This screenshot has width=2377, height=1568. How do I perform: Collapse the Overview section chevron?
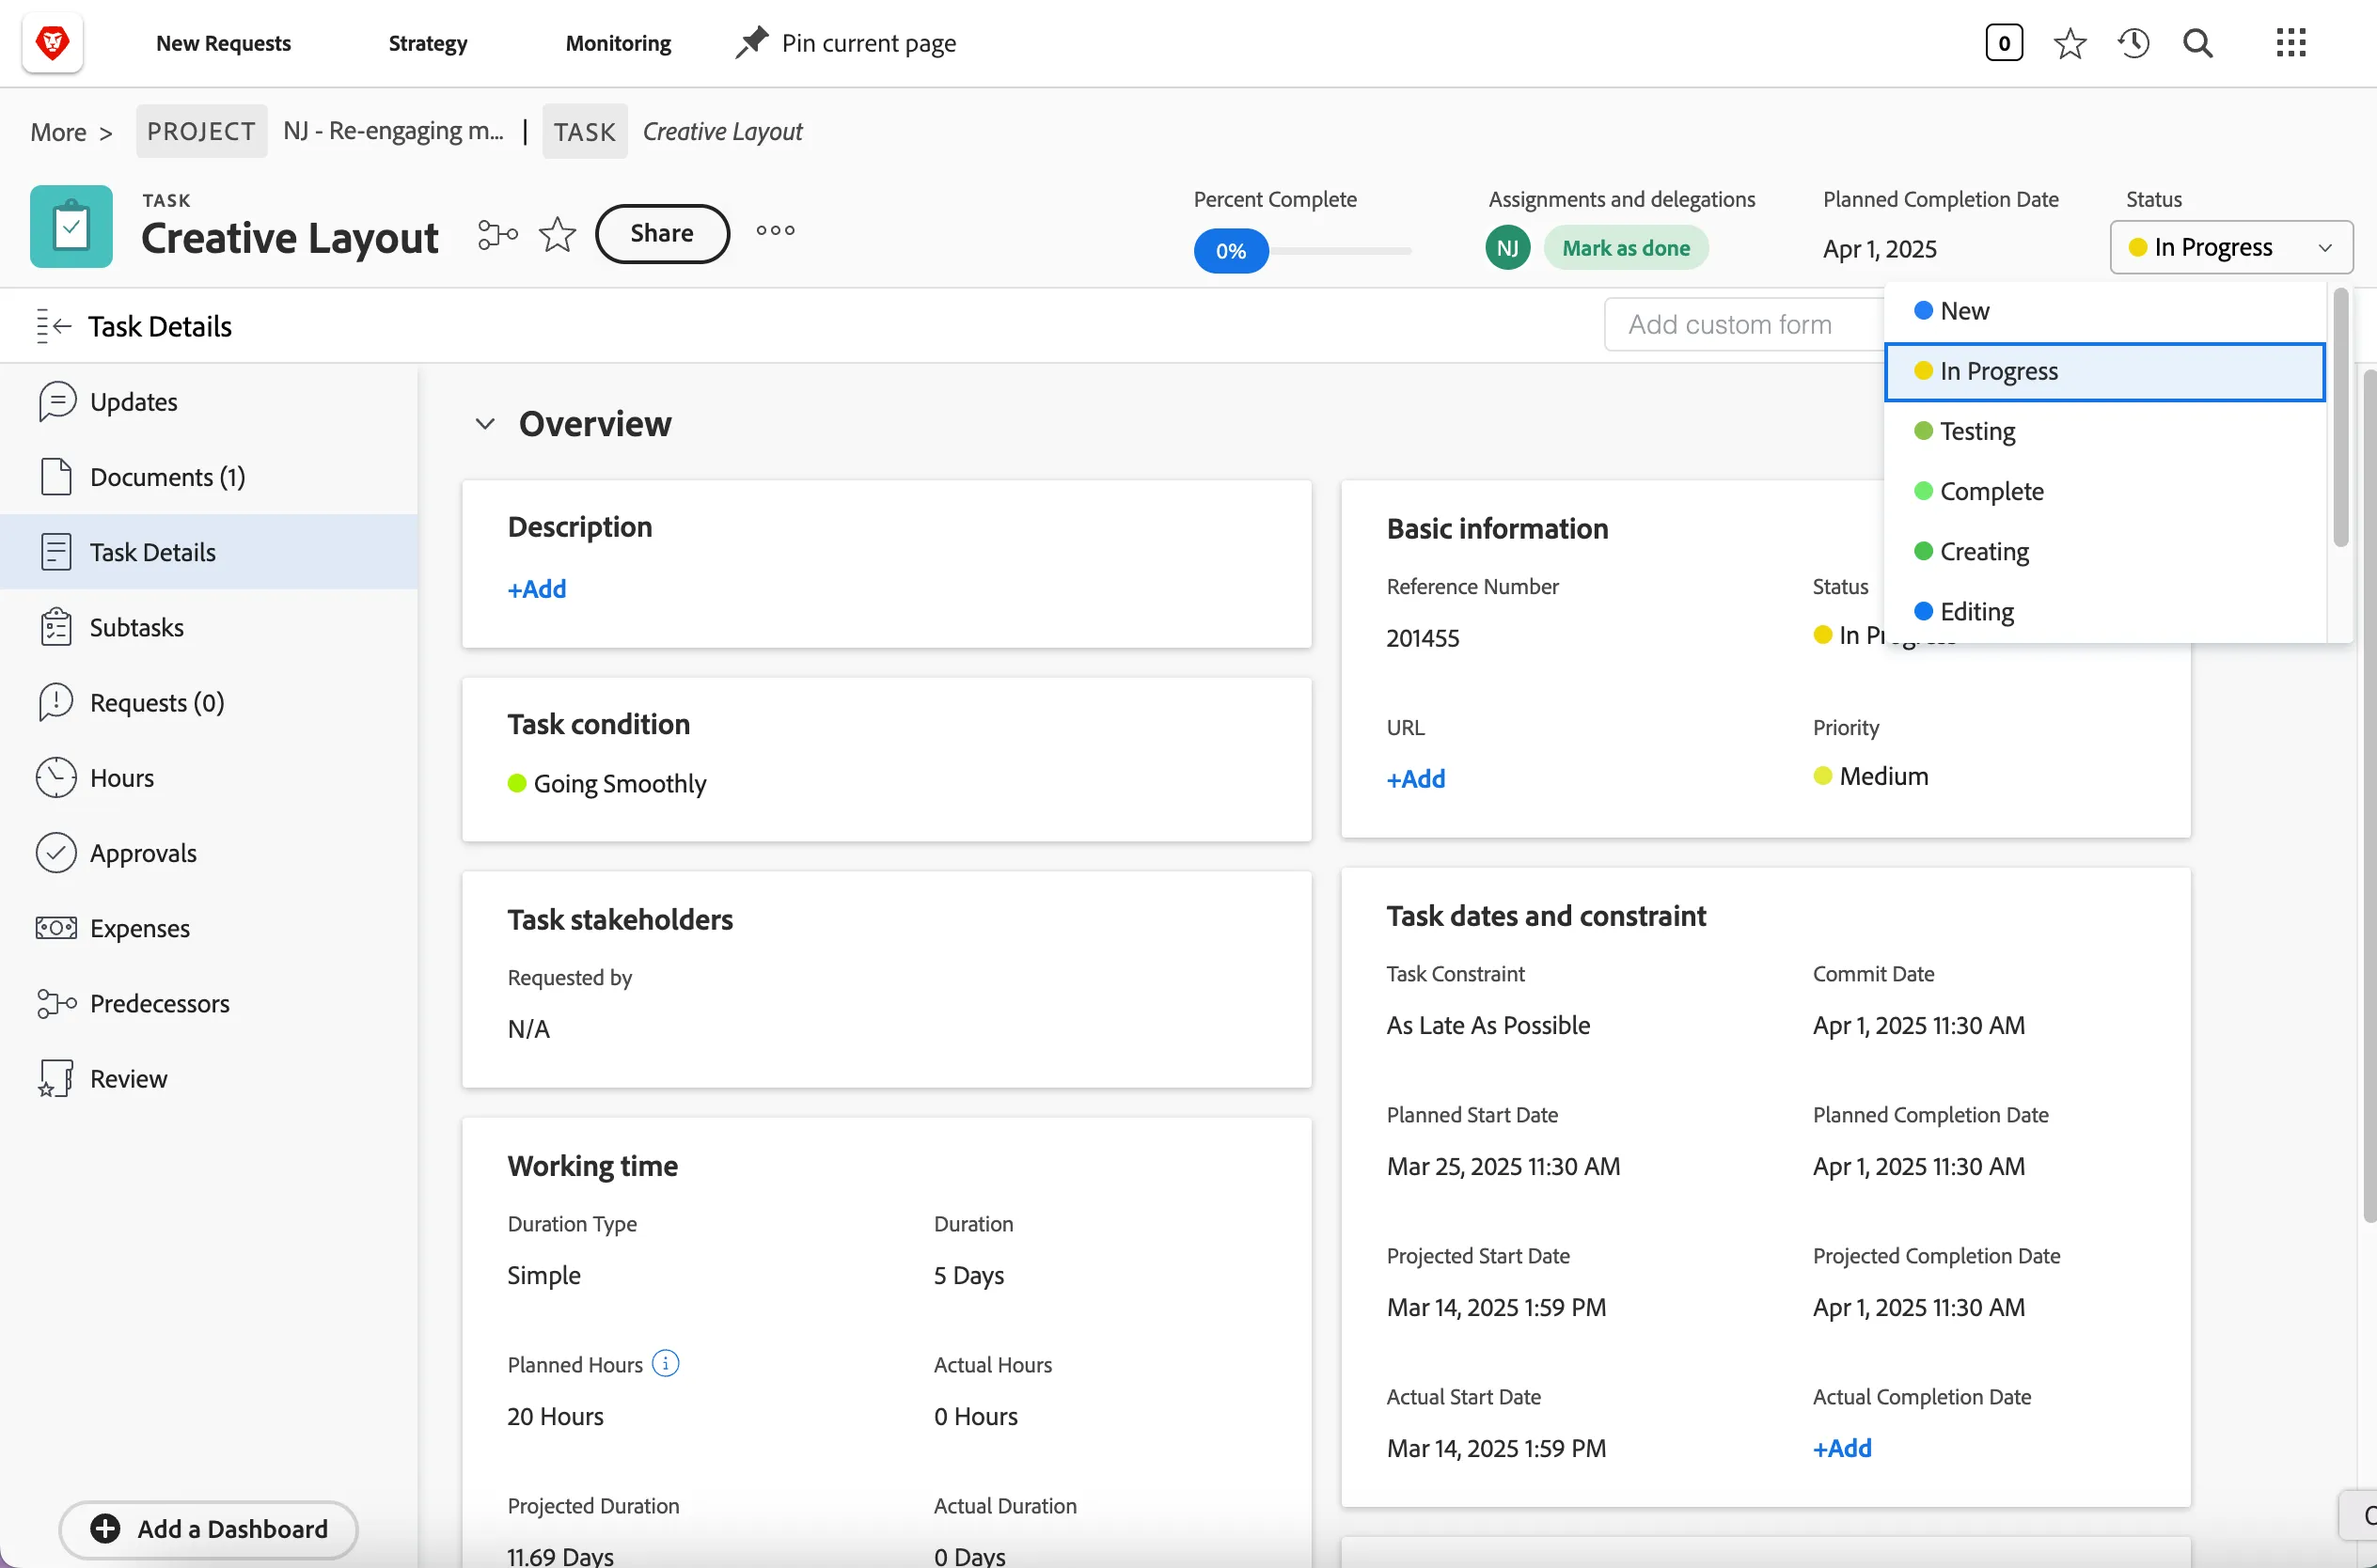(x=485, y=424)
